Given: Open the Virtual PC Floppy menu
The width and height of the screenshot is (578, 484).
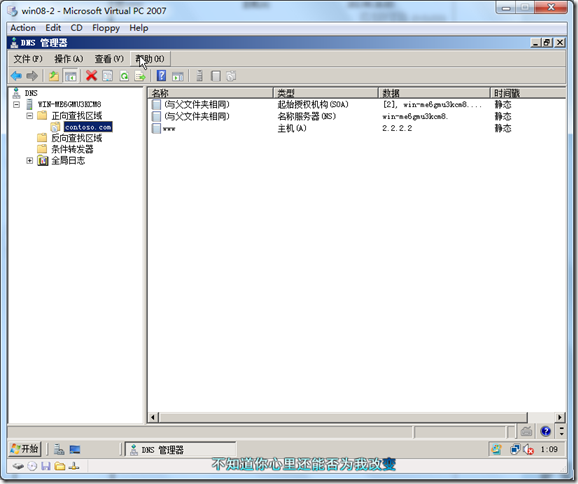Looking at the screenshot, I should (x=106, y=28).
